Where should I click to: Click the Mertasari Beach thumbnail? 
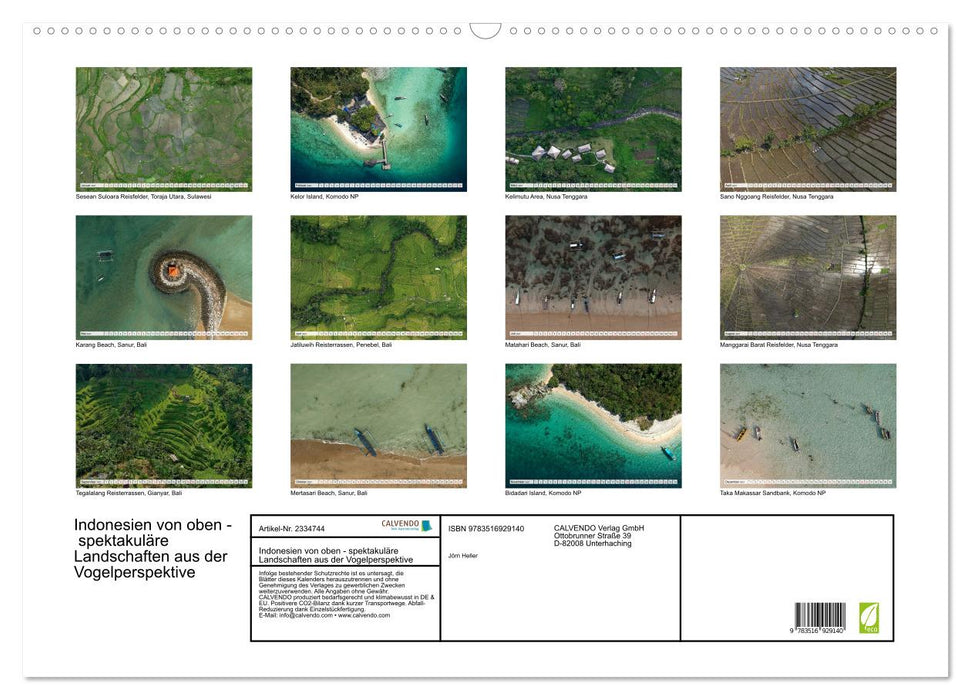[x=378, y=426]
